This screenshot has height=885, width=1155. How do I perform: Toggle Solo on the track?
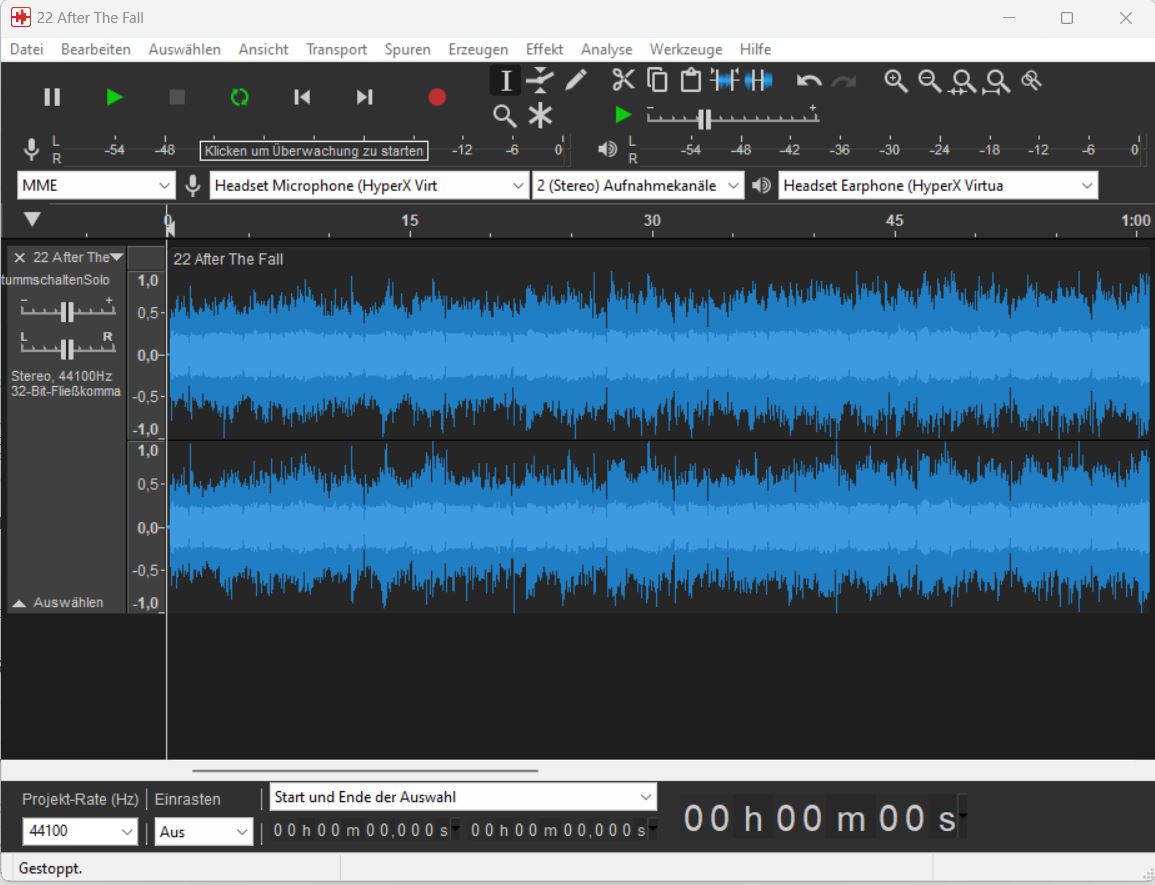97,280
